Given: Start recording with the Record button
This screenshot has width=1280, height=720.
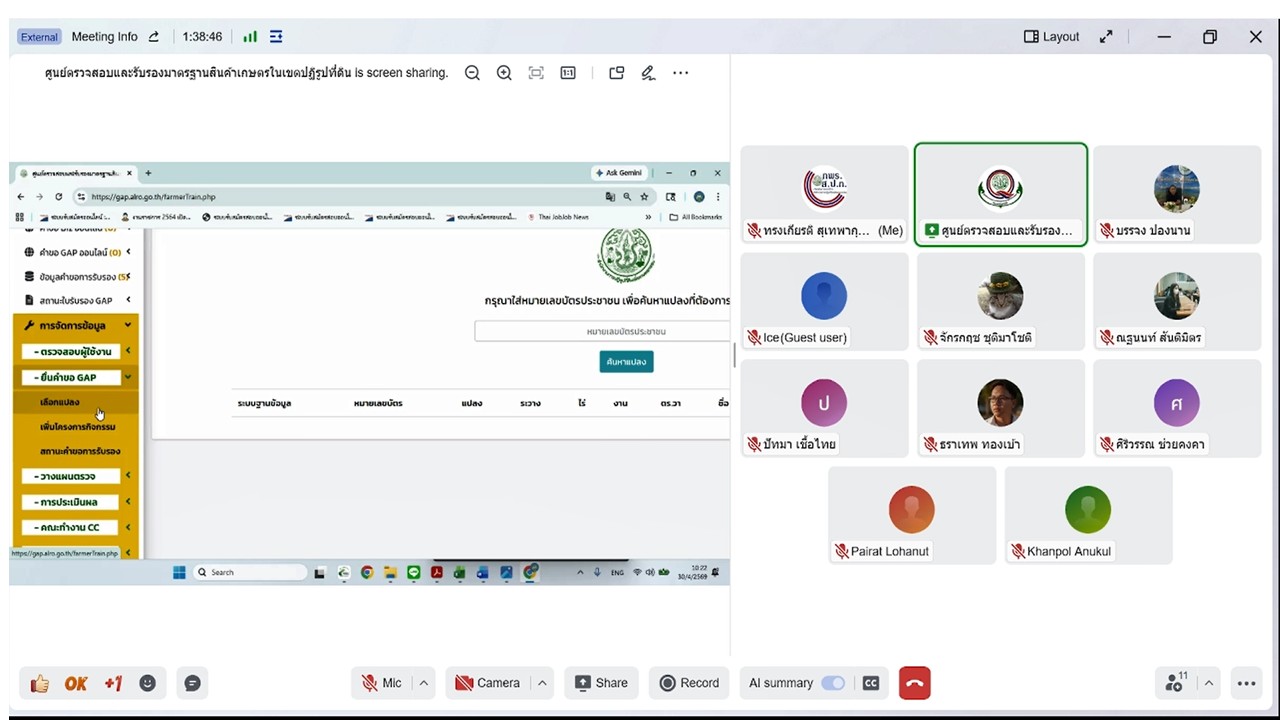Looking at the screenshot, I should (x=689, y=683).
